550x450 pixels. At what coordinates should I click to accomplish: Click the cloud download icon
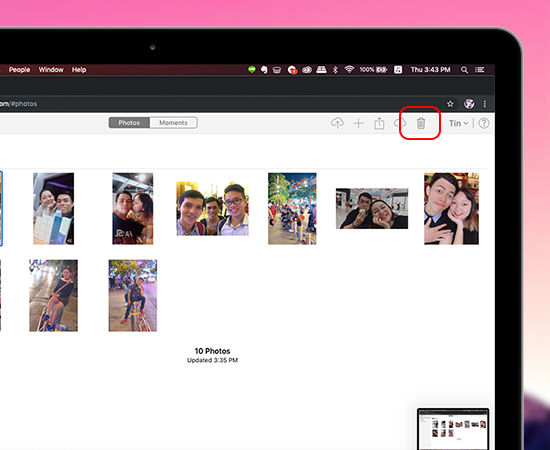(x=400, y=123)
